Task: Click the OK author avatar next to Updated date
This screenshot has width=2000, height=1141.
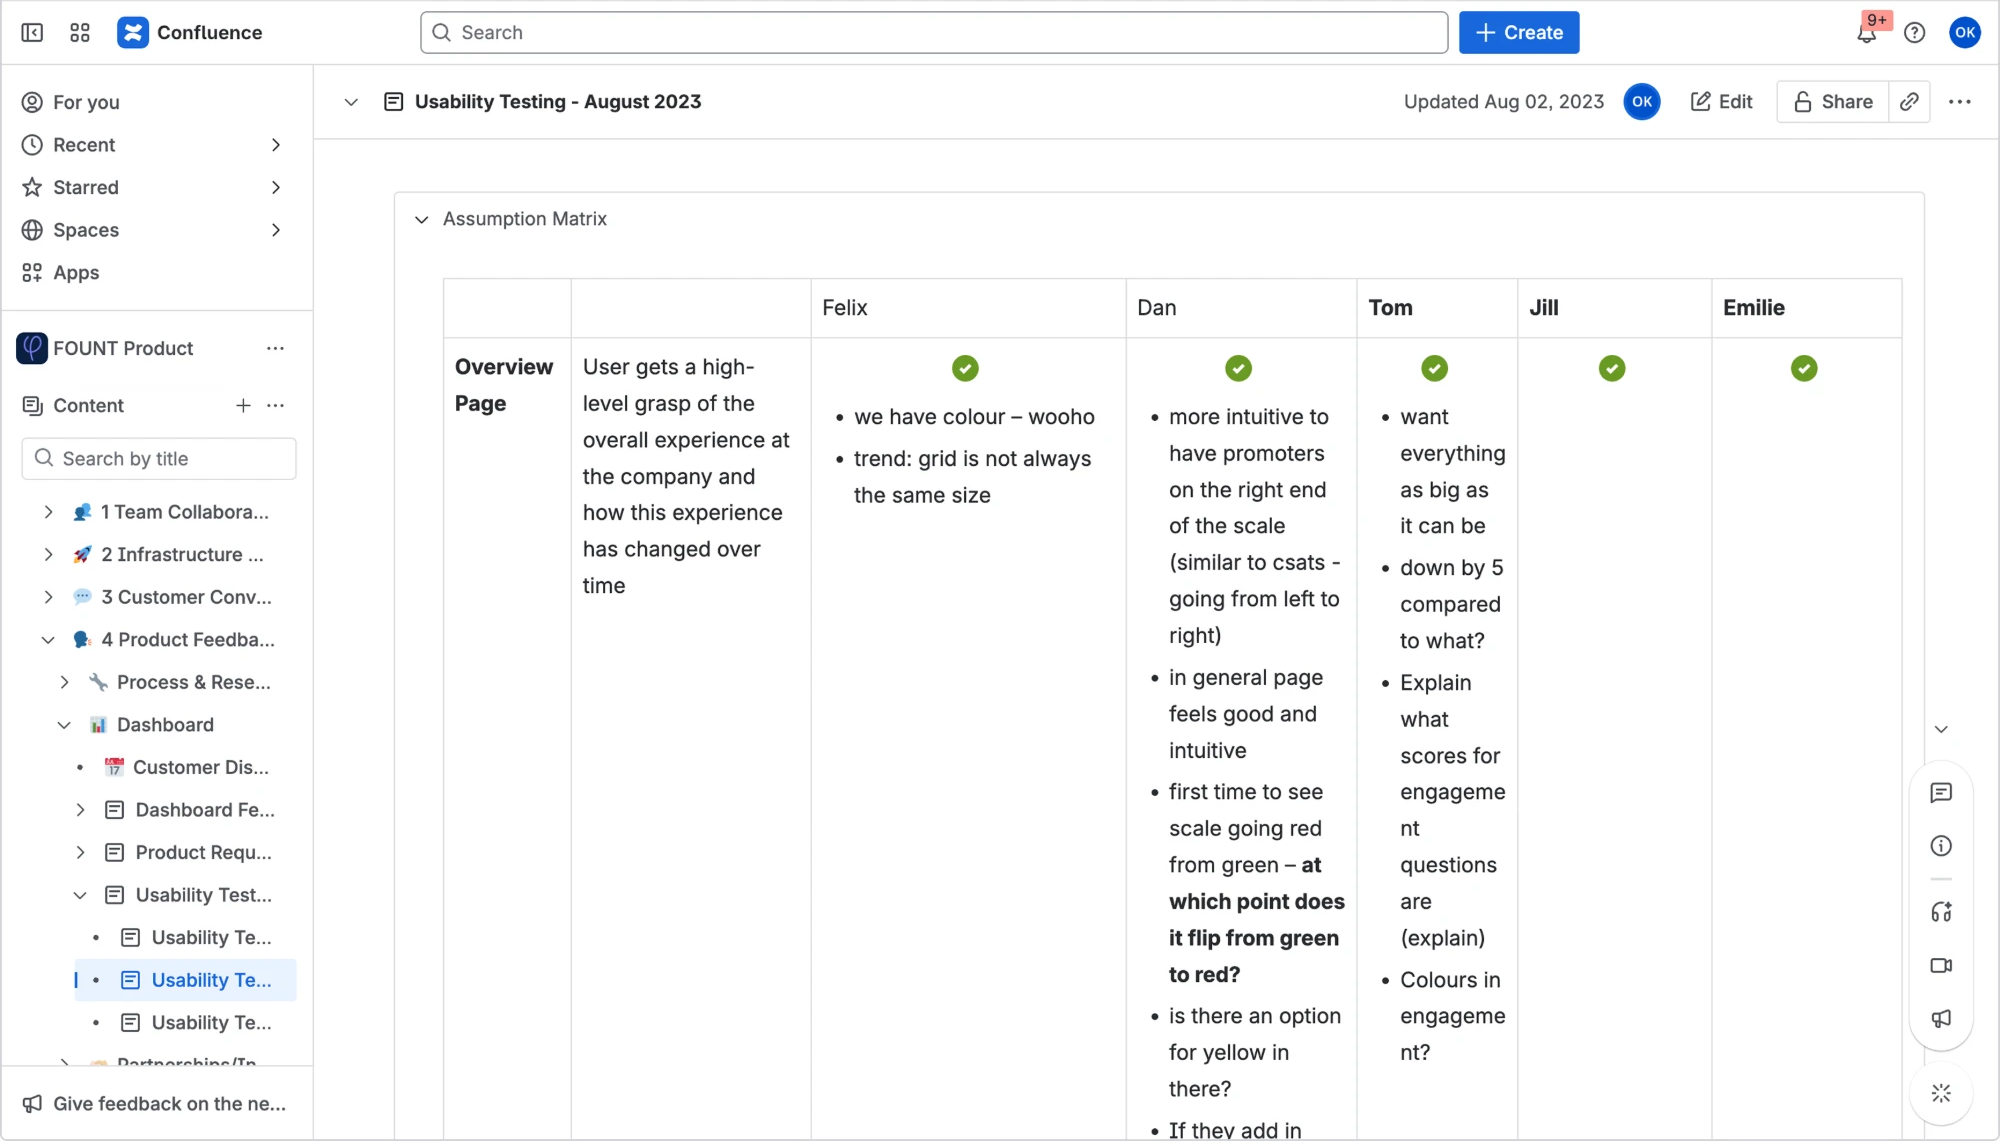Action: pyautogui.click(x=1642, y=102)
